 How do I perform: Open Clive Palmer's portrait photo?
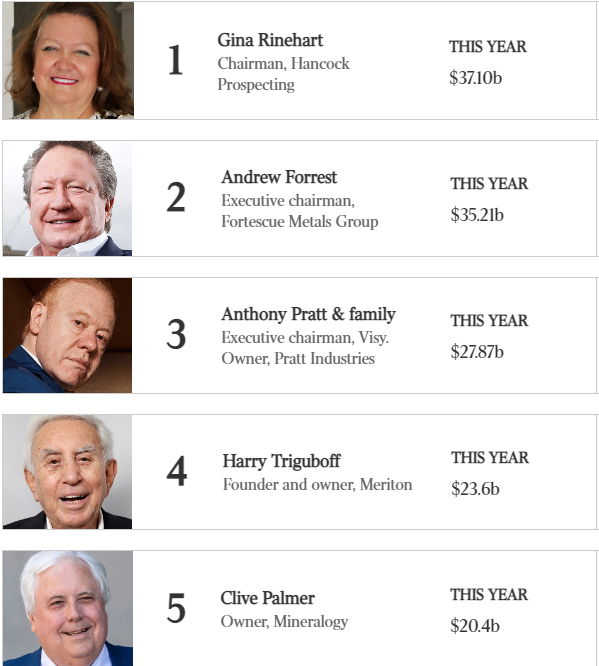point(68,609)
